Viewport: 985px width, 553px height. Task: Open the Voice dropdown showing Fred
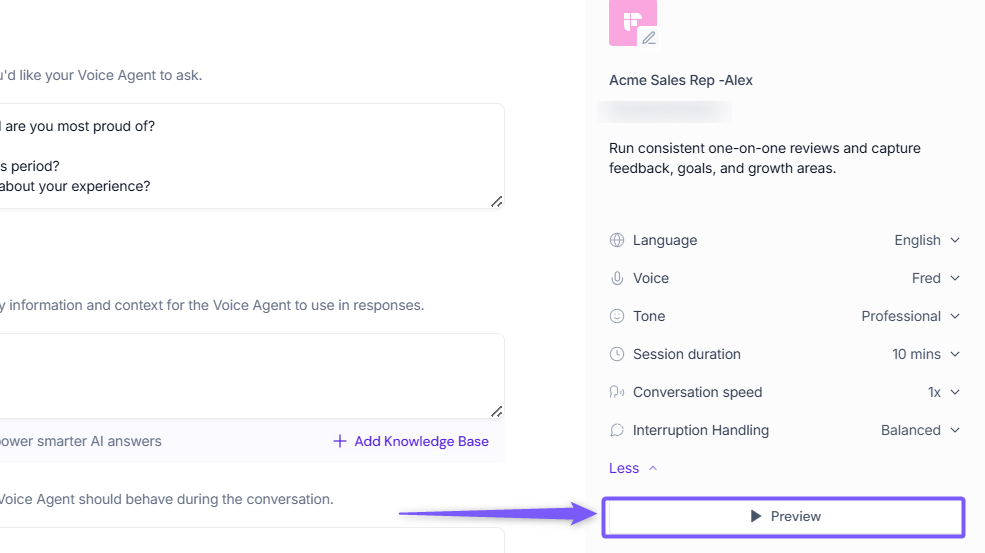936,278
